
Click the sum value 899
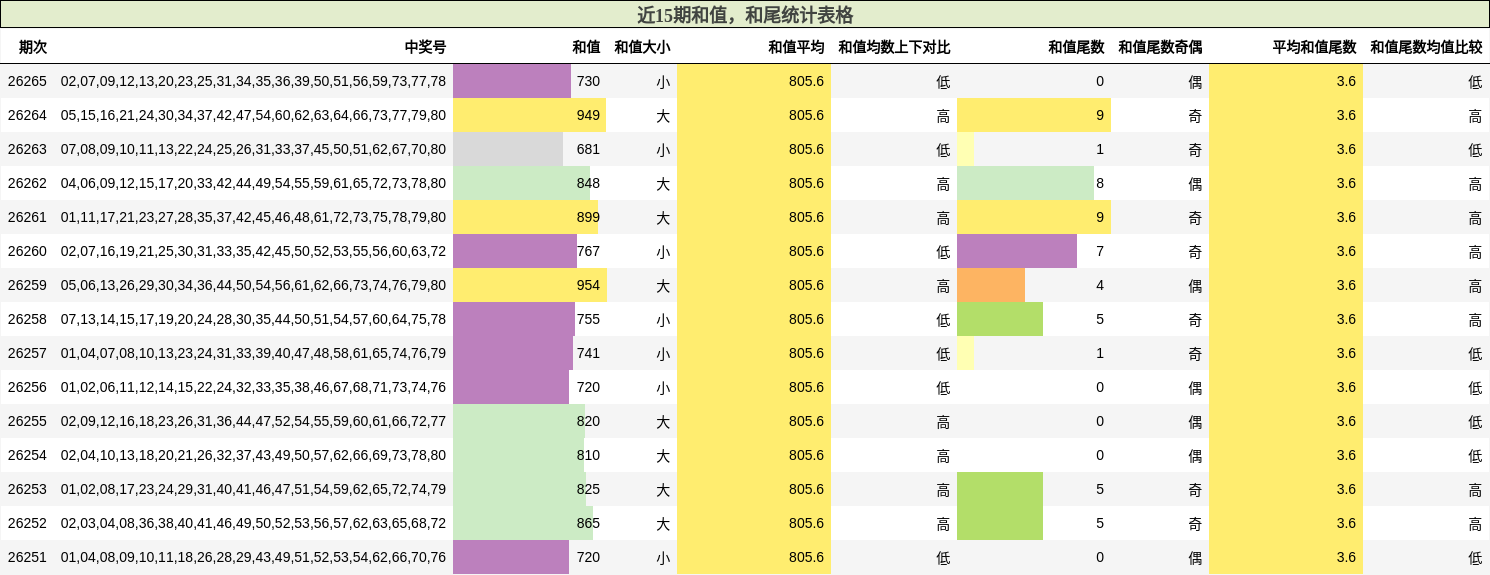coord(588,217)
